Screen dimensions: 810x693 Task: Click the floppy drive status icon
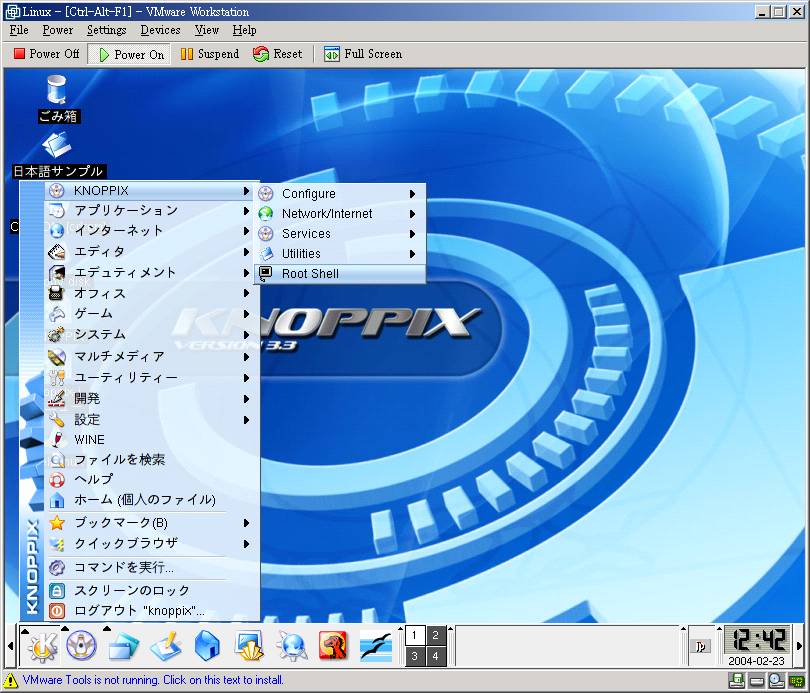coord(737,681)
